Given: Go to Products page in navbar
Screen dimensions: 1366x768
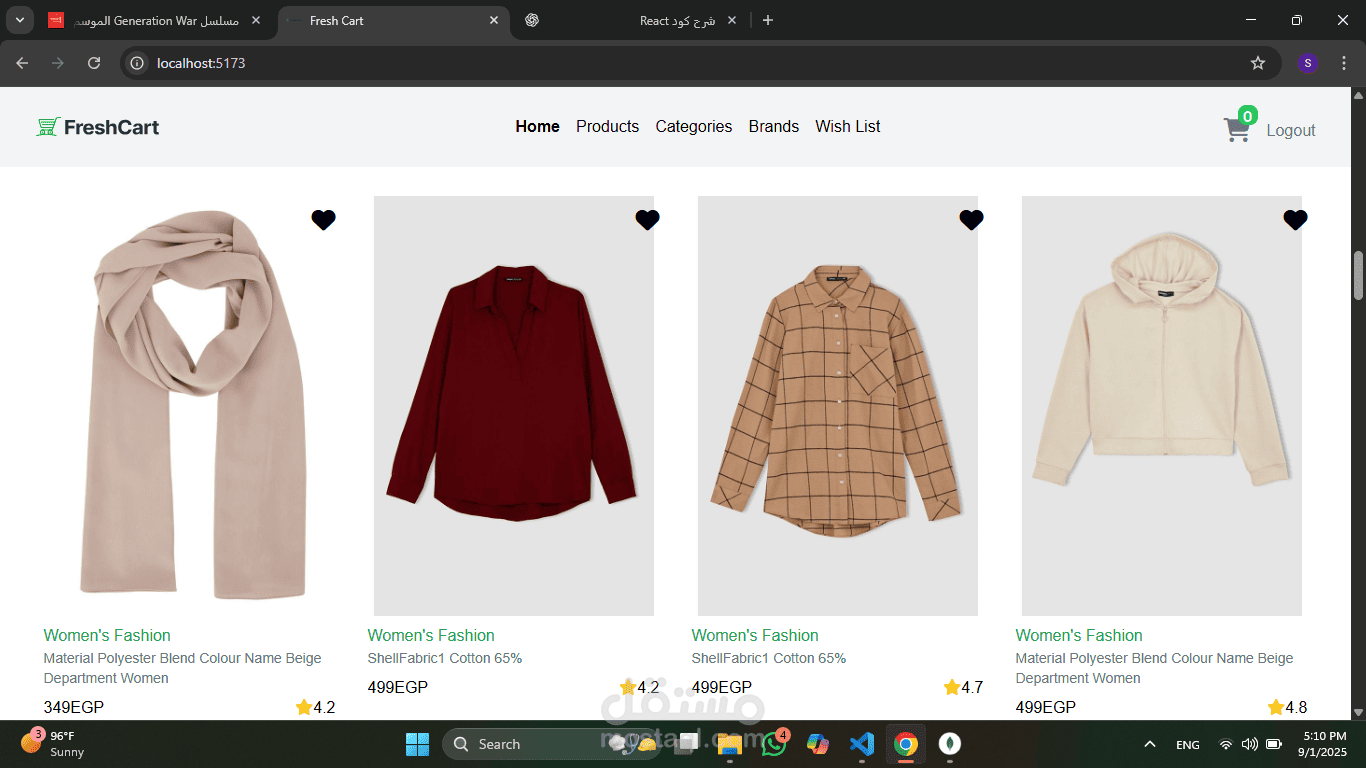Looking at the screenshot, I should (607, 126).
